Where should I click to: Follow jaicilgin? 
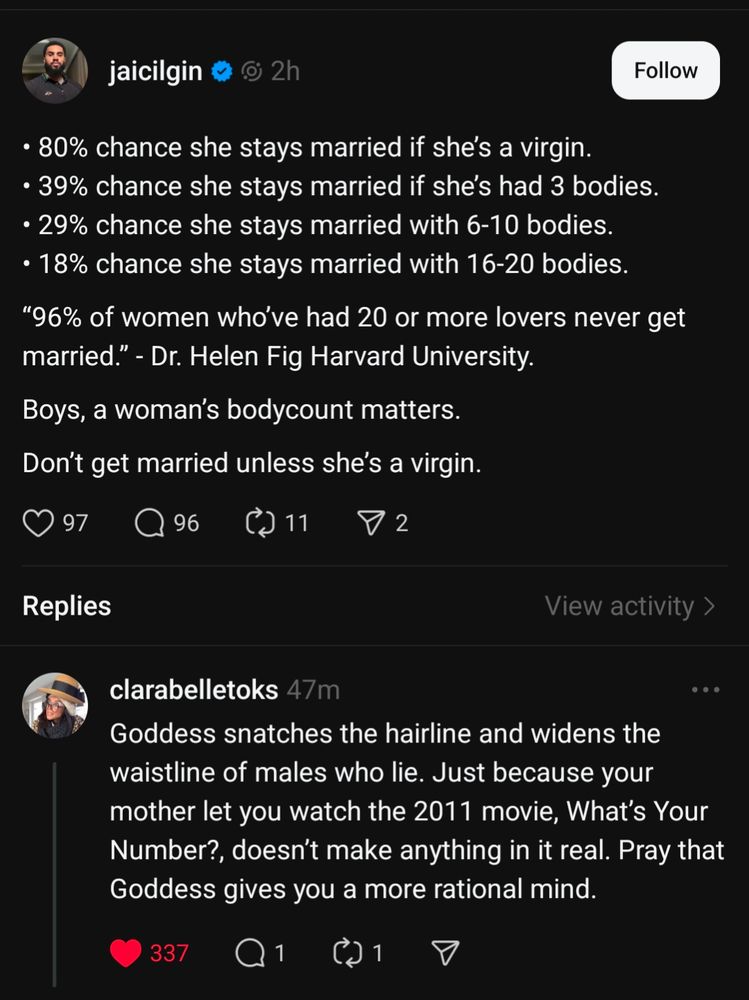pyautogui.click(x=665, y=70)
